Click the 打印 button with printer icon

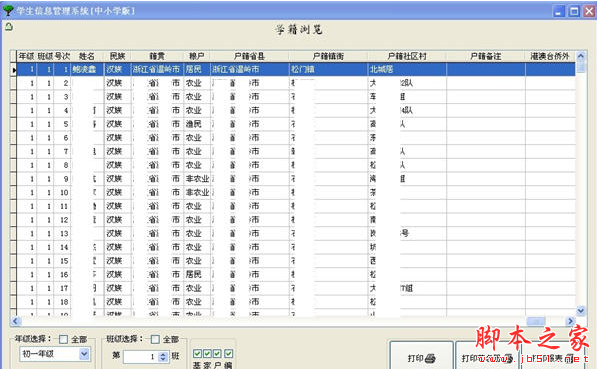[x=421, y=358]
